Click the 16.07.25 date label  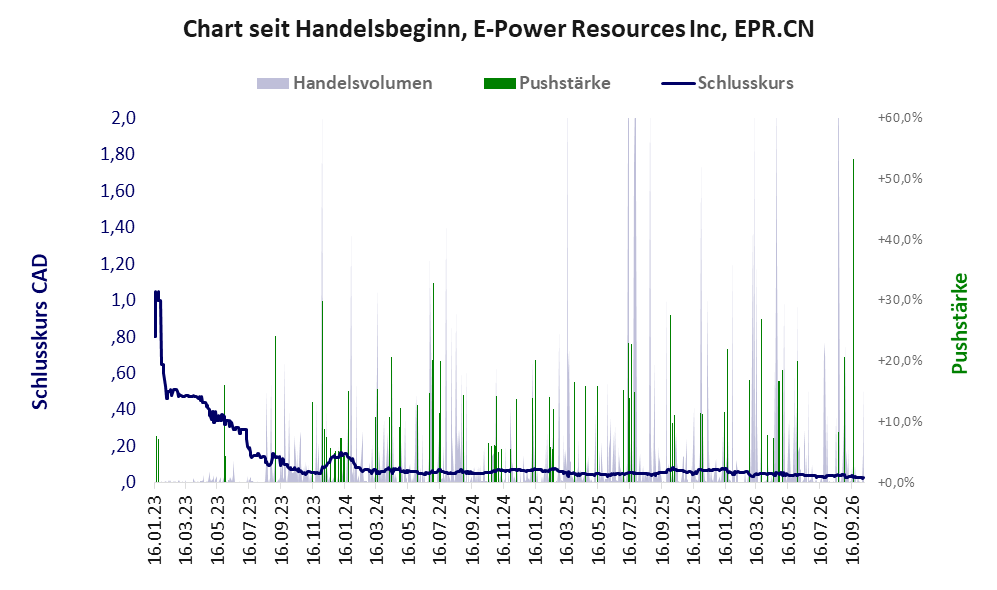point(630,529)
